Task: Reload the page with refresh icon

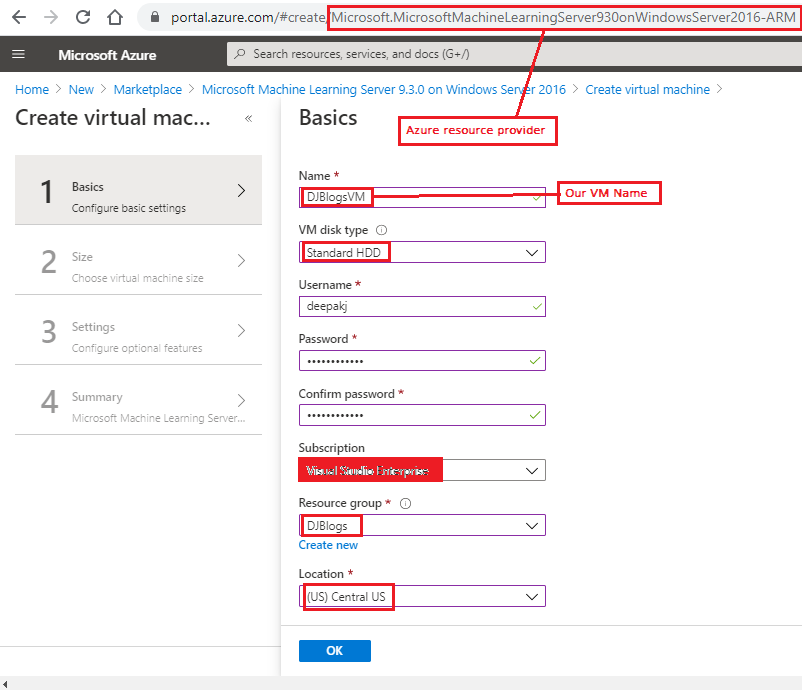Action: (x=83, y=17)
